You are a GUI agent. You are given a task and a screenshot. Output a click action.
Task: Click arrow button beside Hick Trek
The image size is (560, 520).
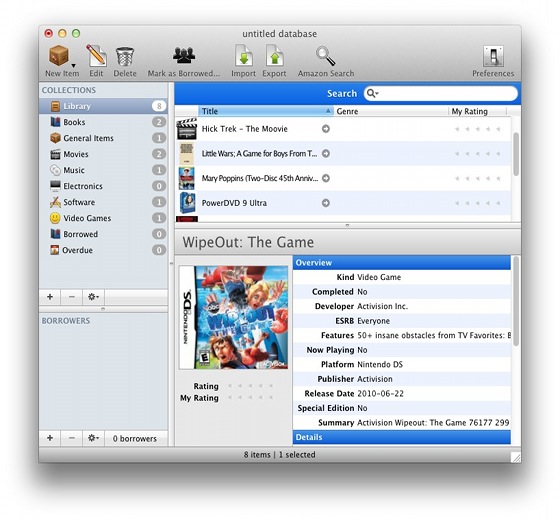click(326, 129)
